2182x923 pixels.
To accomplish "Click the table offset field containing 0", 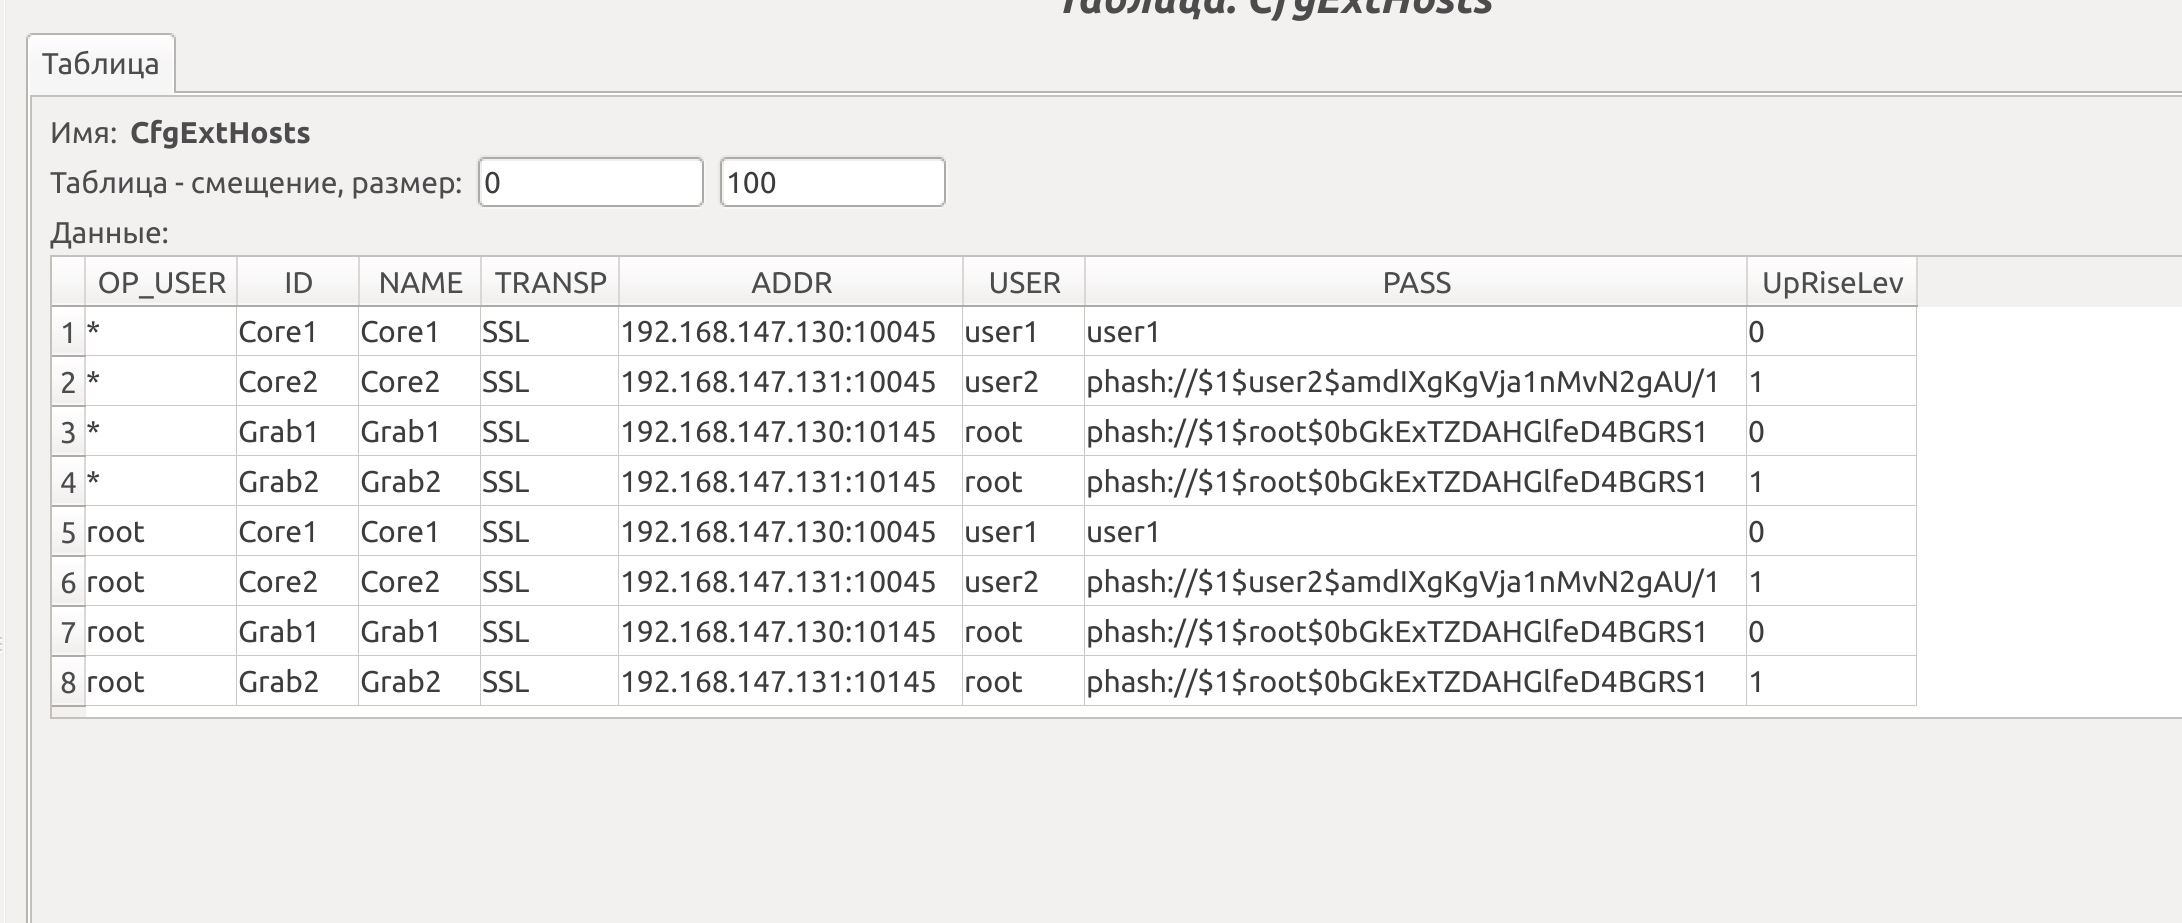I will [x=590, y=183].
